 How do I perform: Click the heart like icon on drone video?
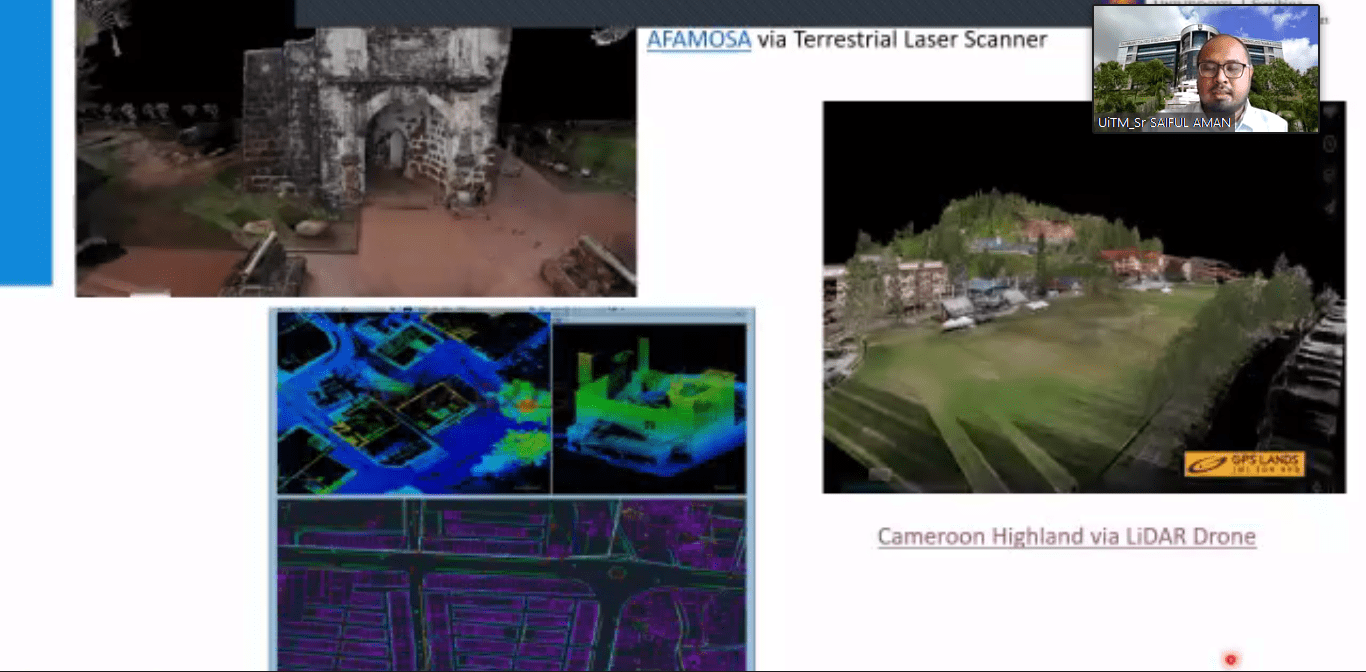1331,112
